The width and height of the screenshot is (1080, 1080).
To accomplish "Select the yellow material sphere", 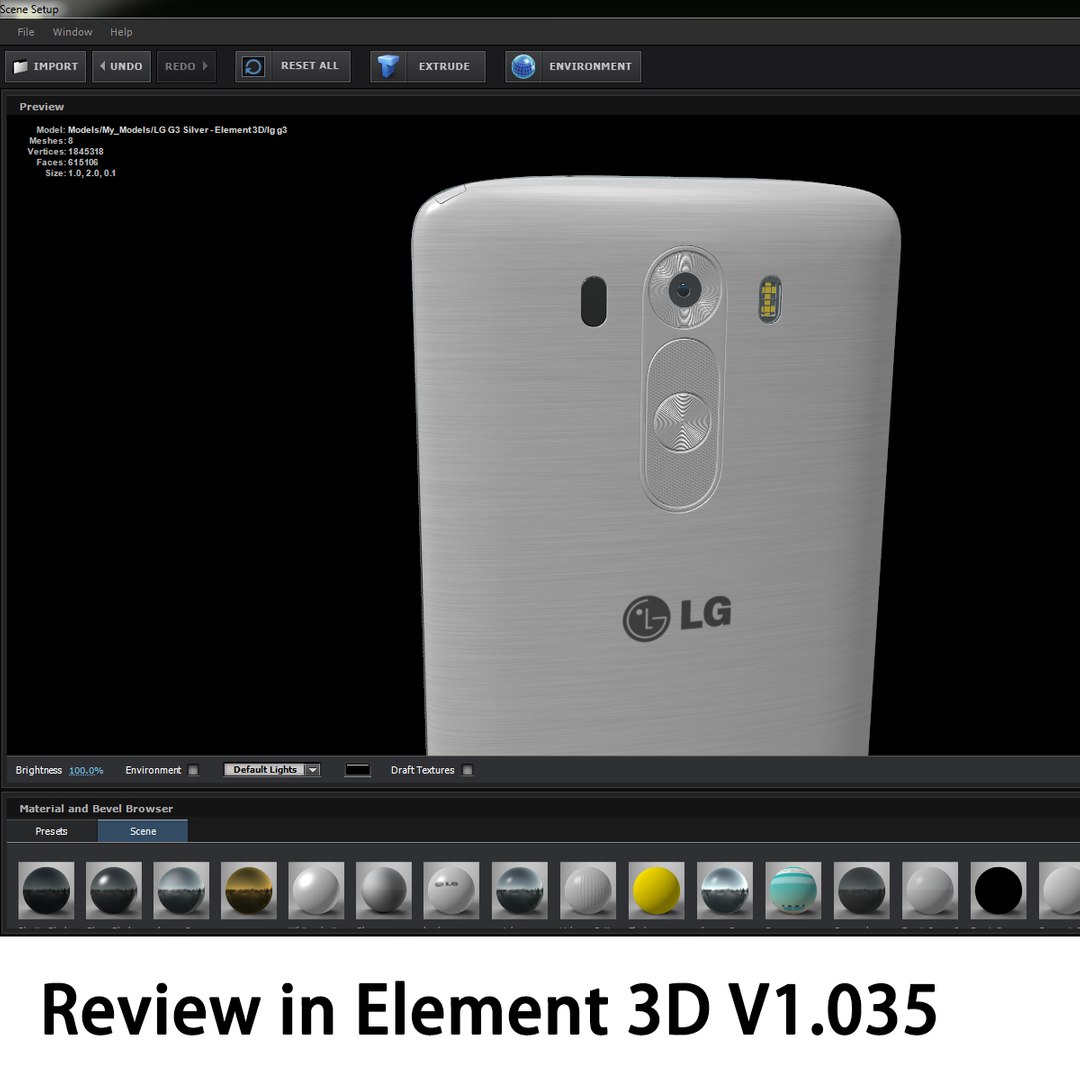I will tap(656, 890).
